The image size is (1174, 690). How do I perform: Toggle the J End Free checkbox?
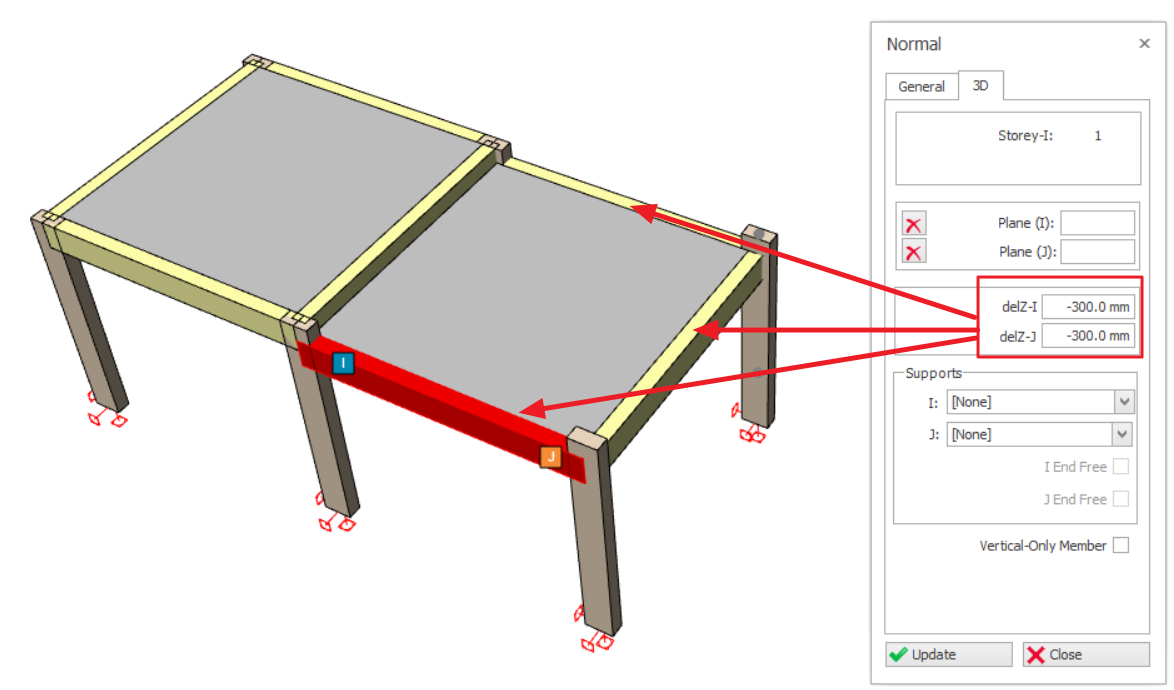click(1121, 499)
